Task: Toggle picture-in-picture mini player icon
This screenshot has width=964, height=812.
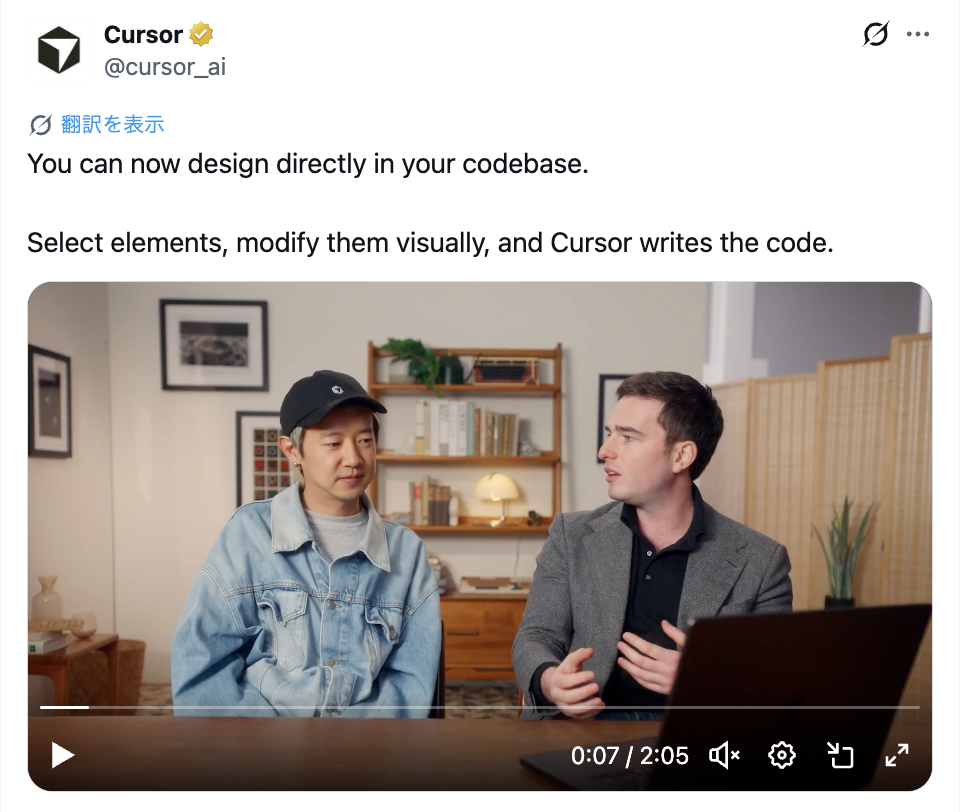Action: tap(840, 755)
